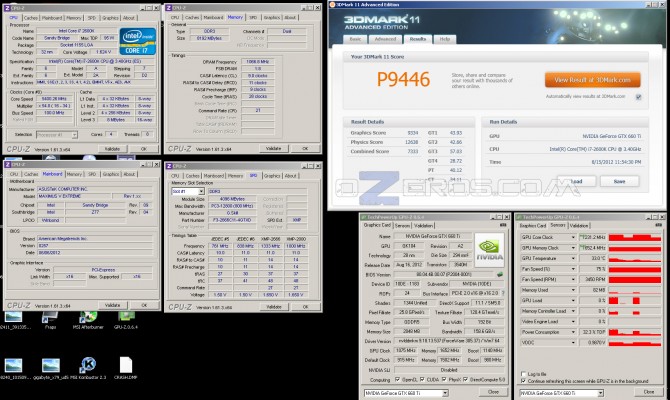Click the BIOS save icon next to BIOS Version
This screenshot has height=400, width=670.
click(500, 274)
